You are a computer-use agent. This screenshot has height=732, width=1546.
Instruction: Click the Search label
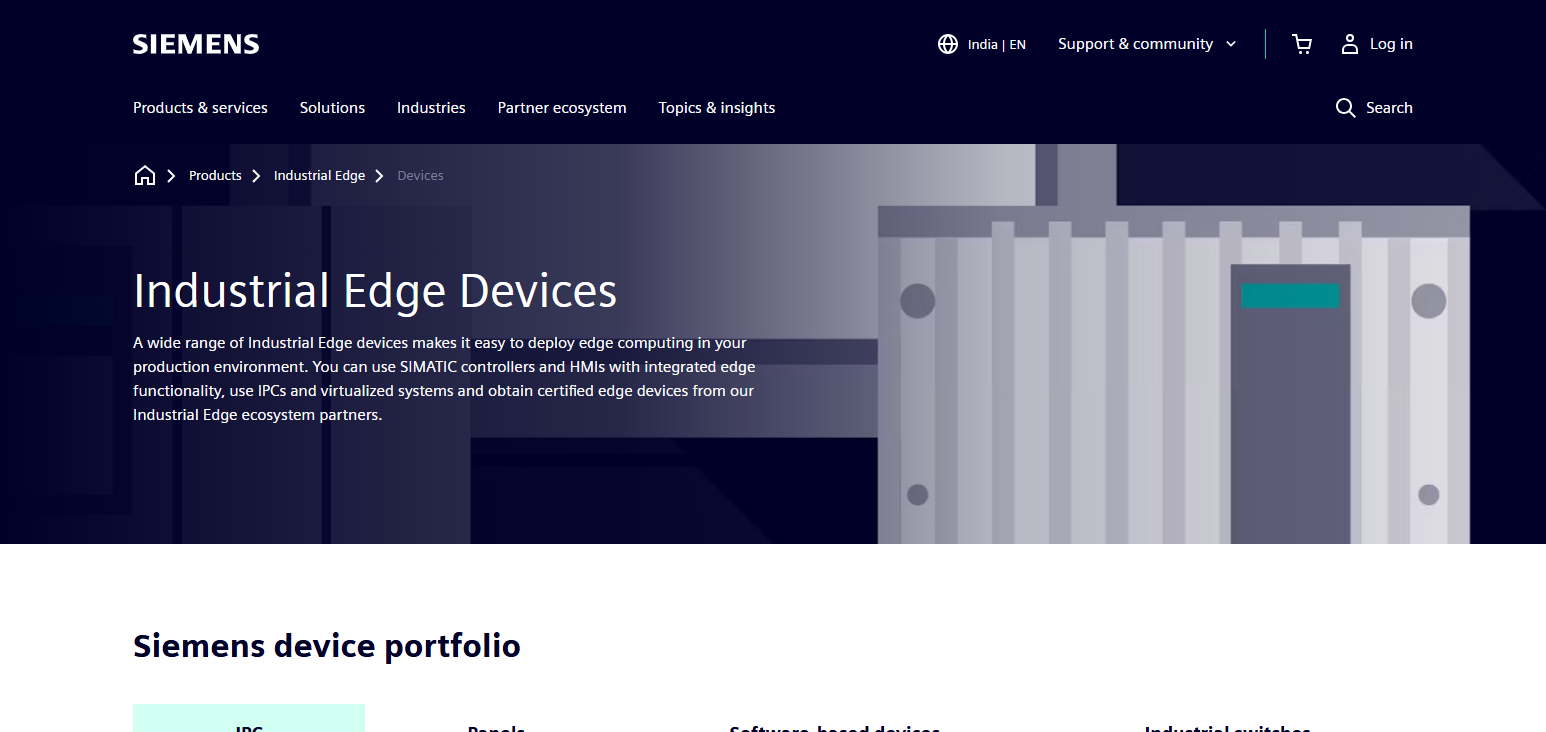click(1389, 108)
